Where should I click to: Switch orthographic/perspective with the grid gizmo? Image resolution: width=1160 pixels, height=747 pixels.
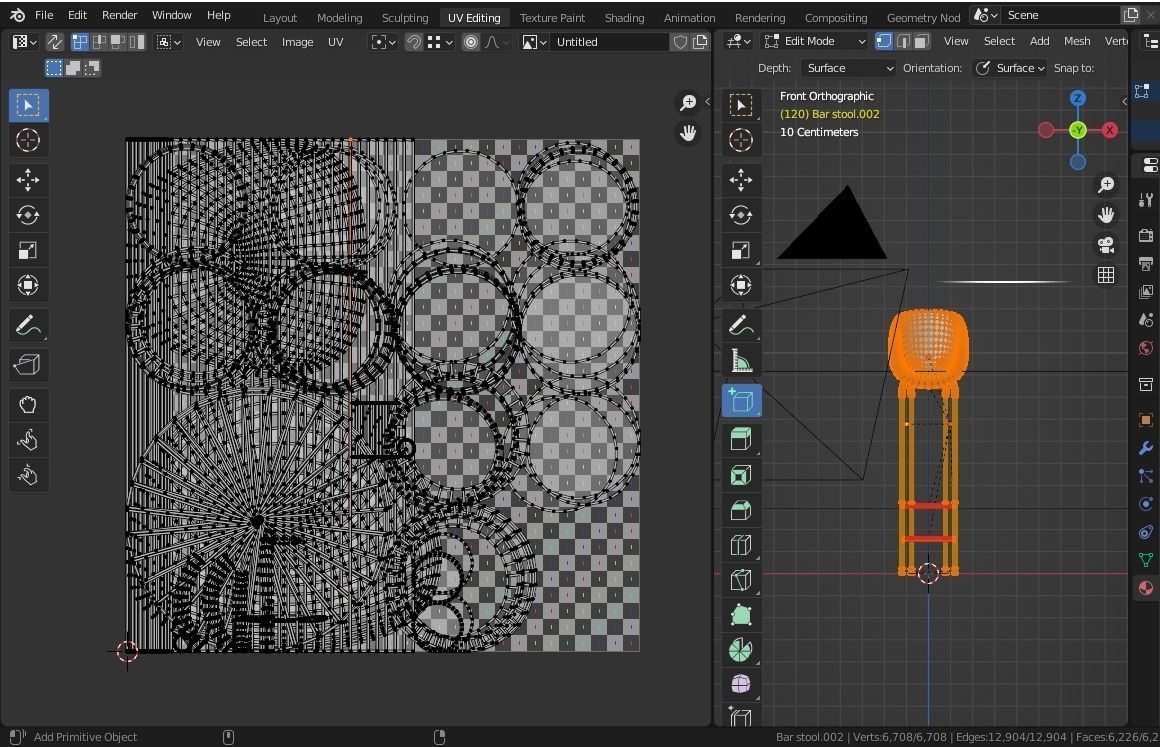[x=1106, y=276]
